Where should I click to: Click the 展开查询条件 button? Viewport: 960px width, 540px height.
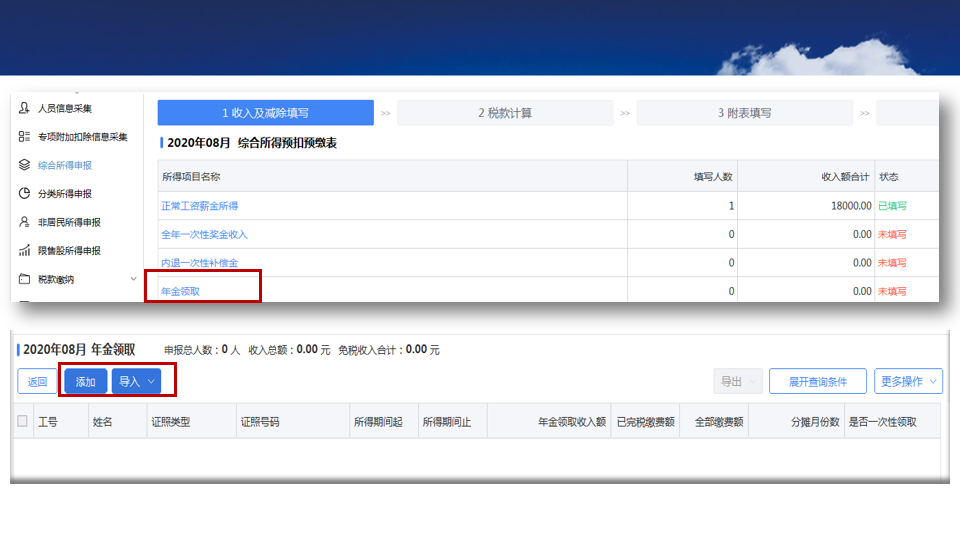click(x=818, y=381)
